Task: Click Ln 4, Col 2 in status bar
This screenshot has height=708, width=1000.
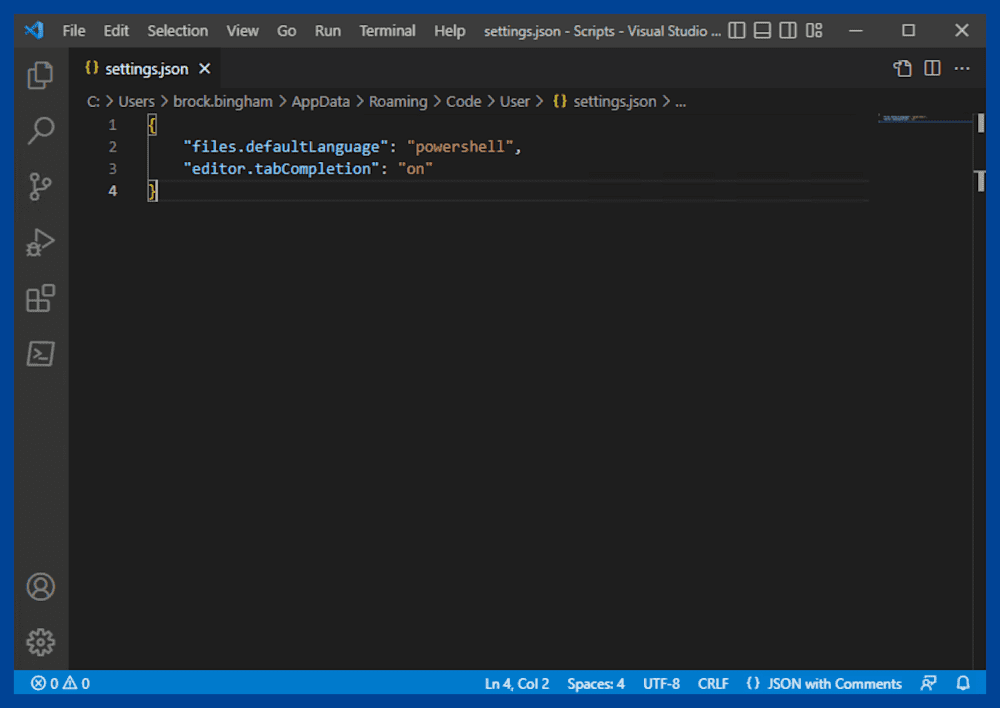Action: click(517, 683)
